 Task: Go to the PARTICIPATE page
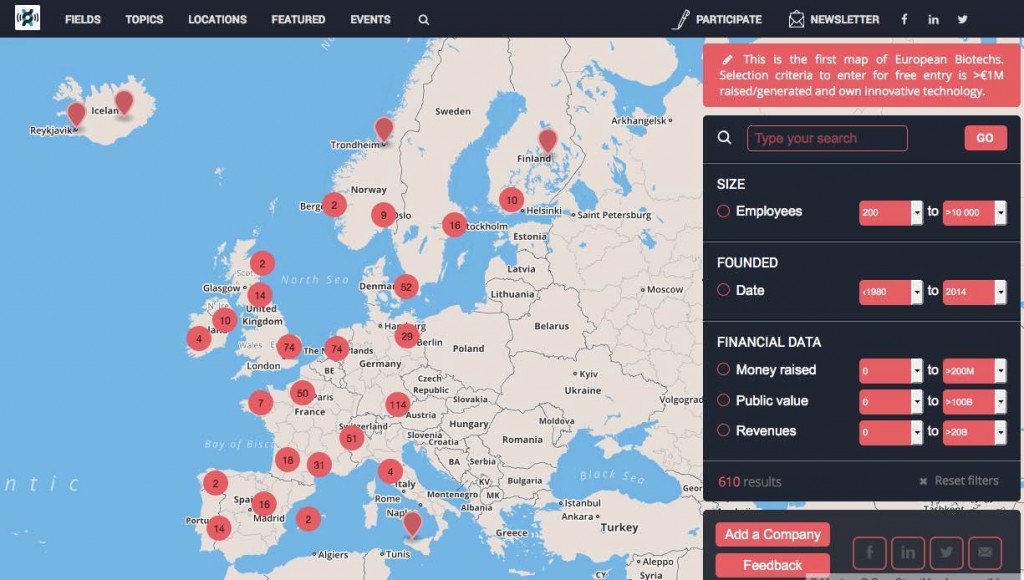(x=718, y=20)
